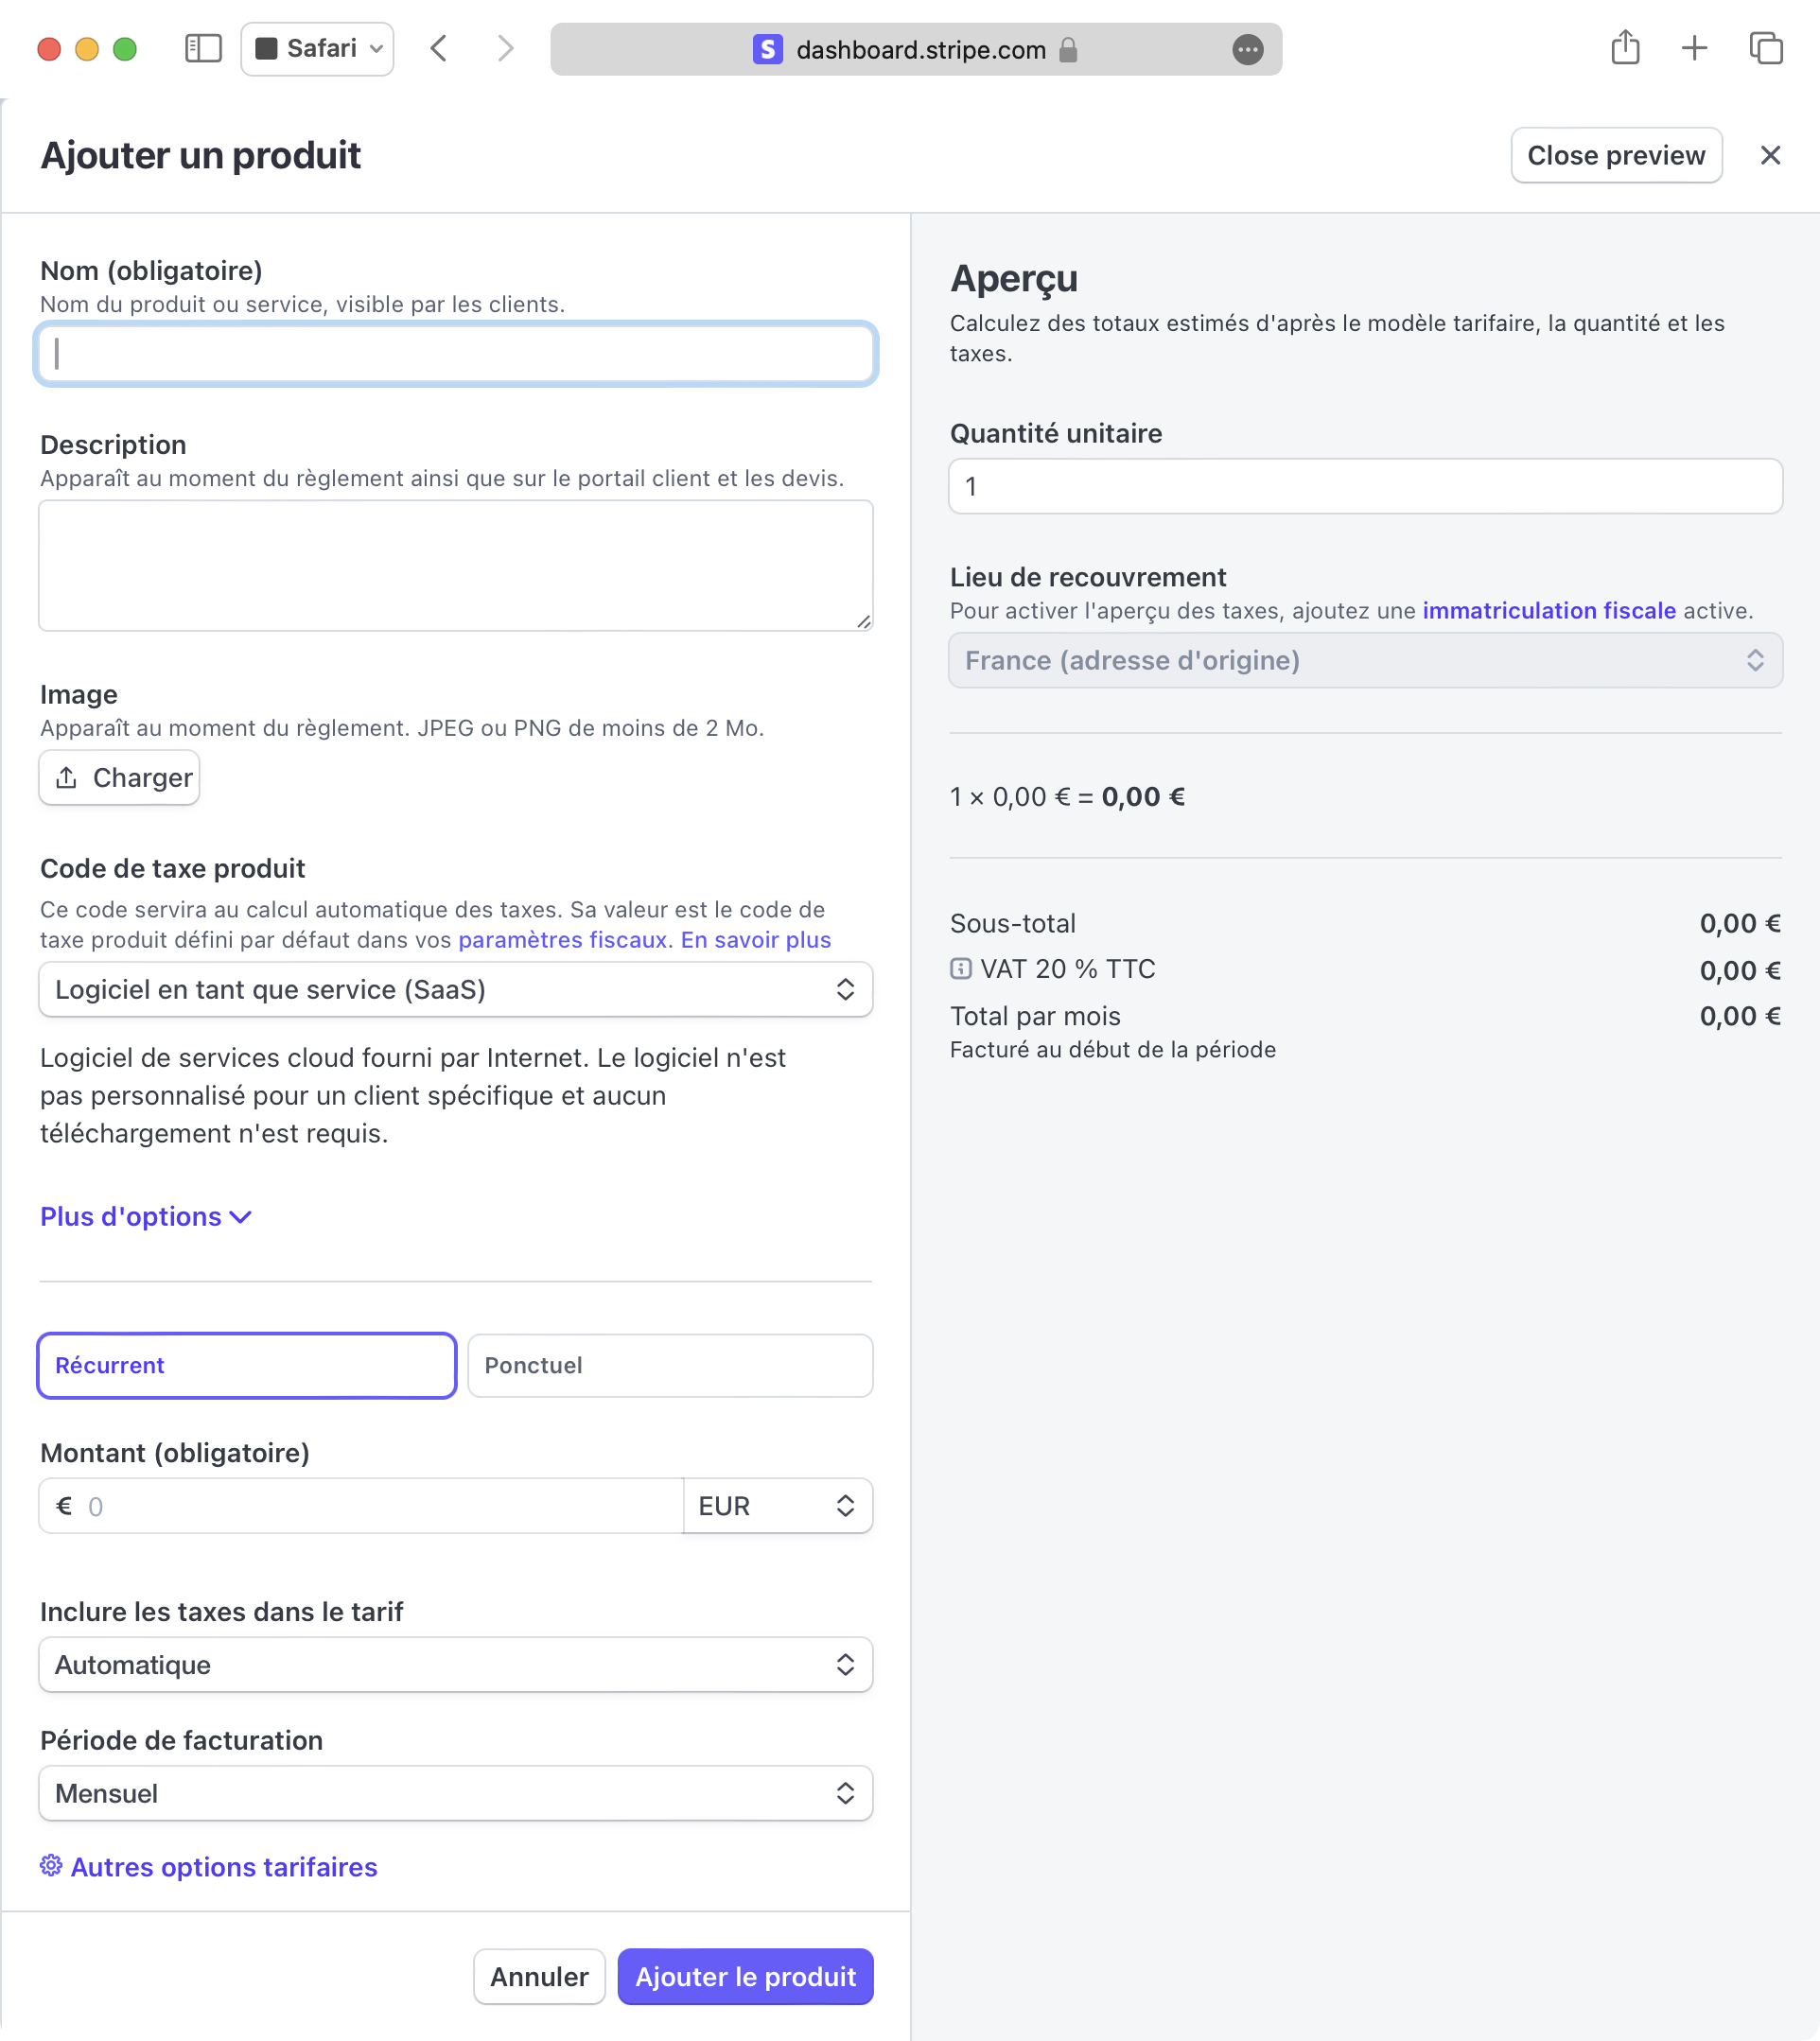
Task: Click the Close preview button
Action: [x=1615, y=155]
